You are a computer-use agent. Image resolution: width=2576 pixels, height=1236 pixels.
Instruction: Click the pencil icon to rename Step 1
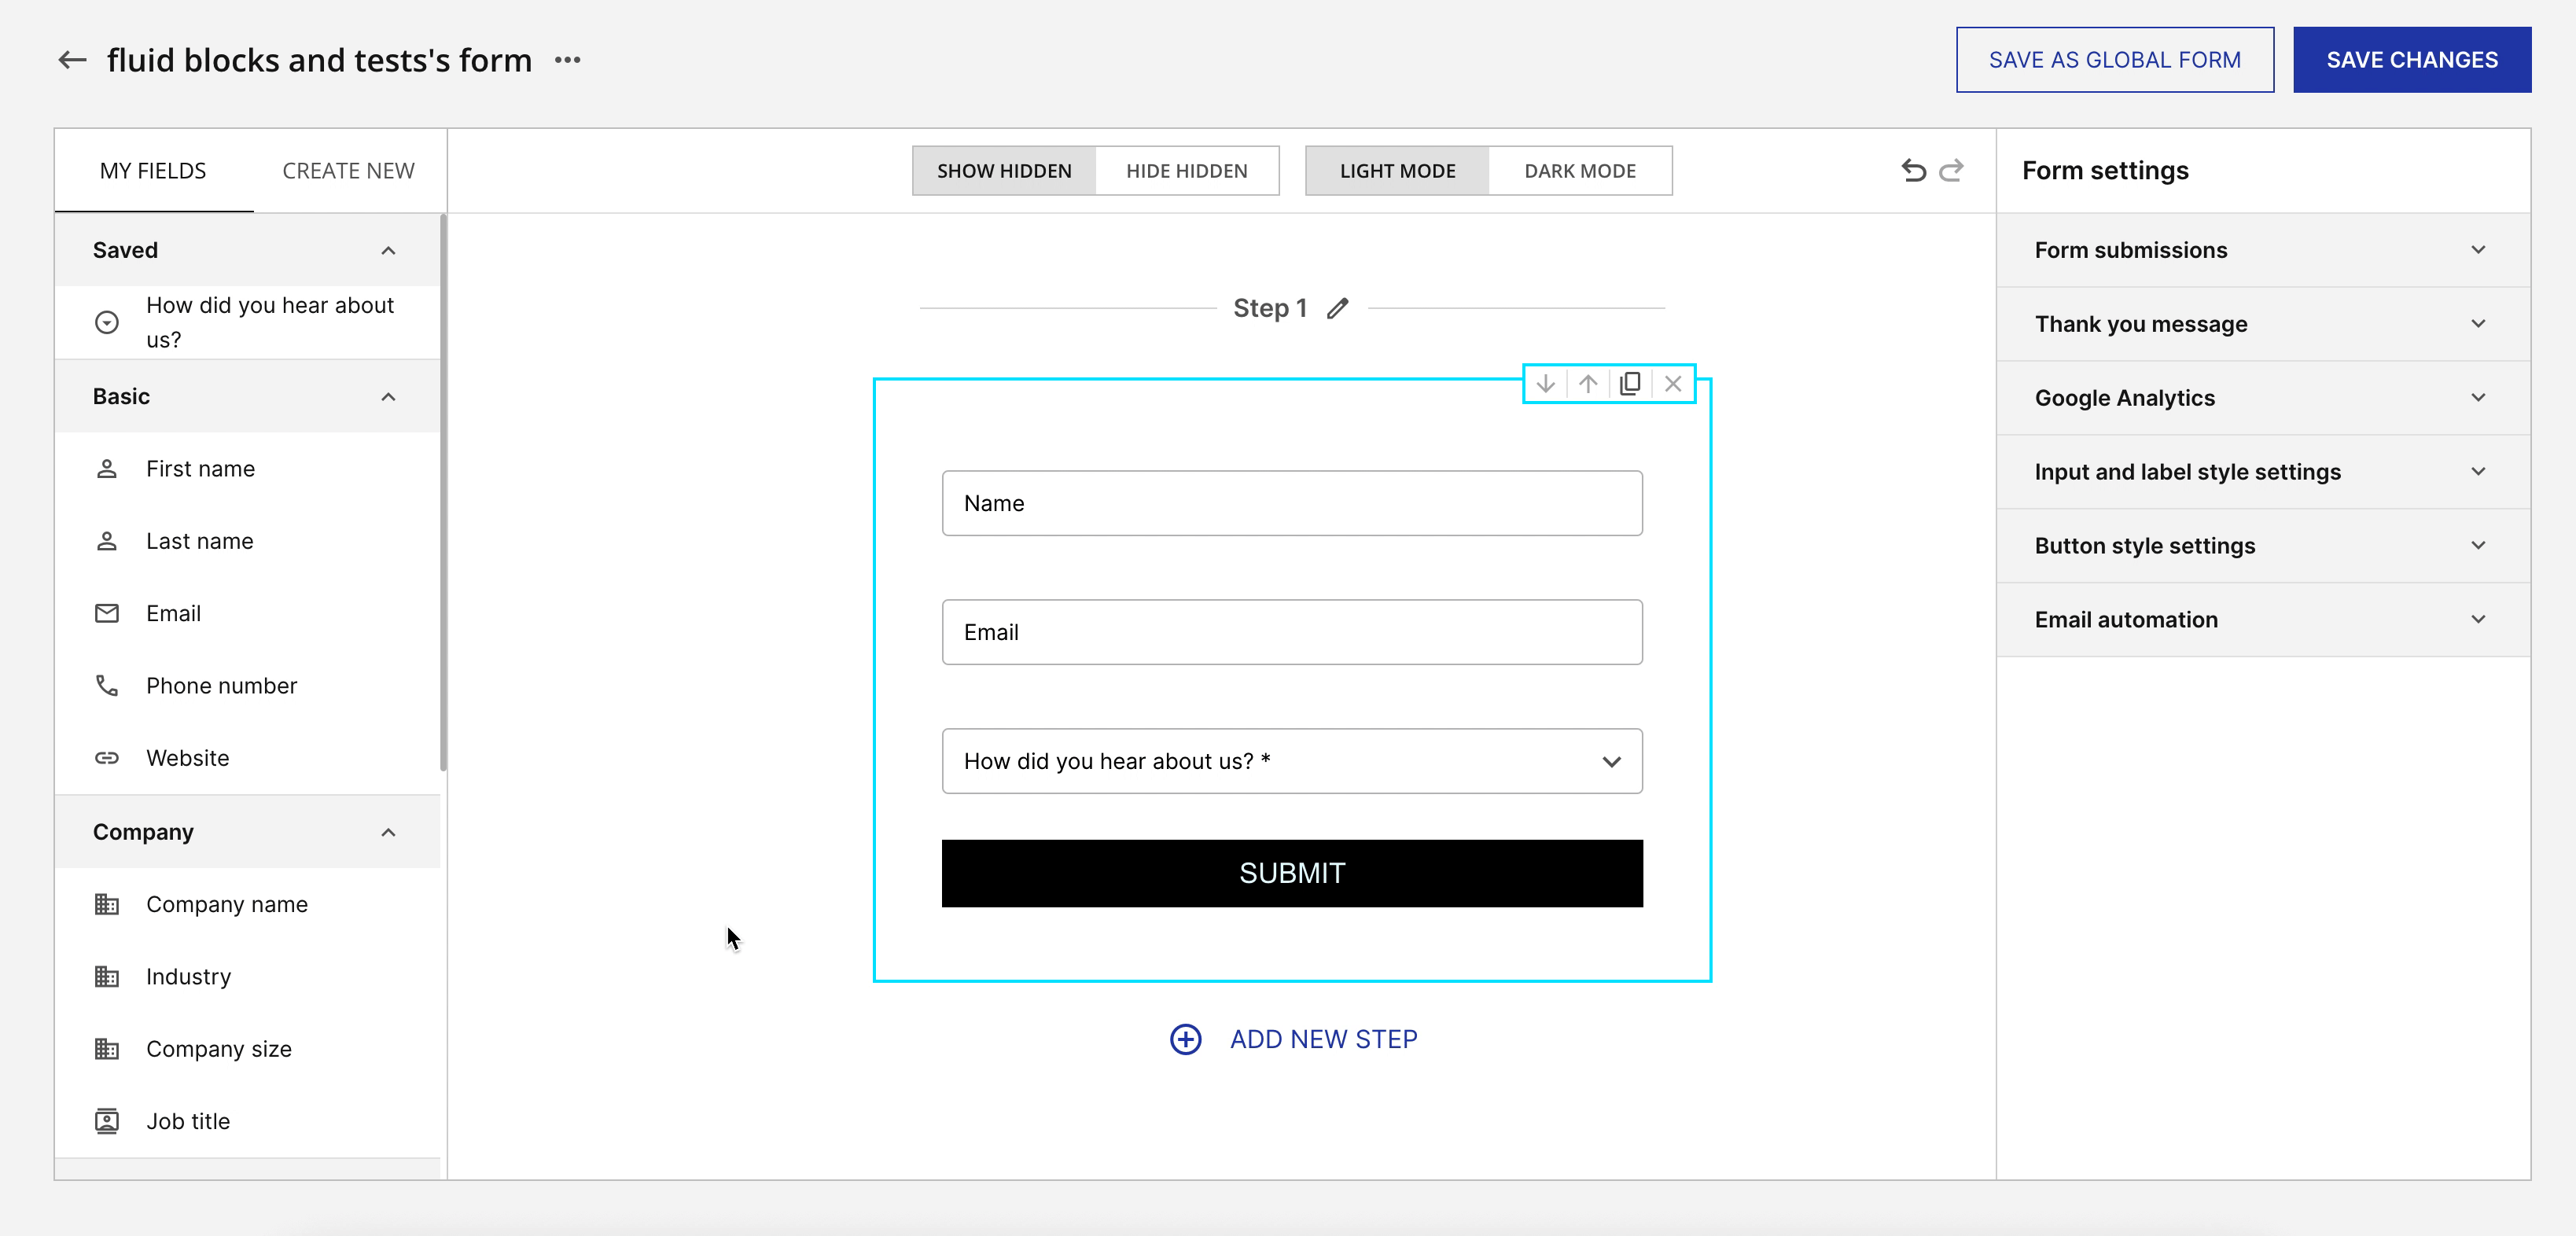(1339, 308)
